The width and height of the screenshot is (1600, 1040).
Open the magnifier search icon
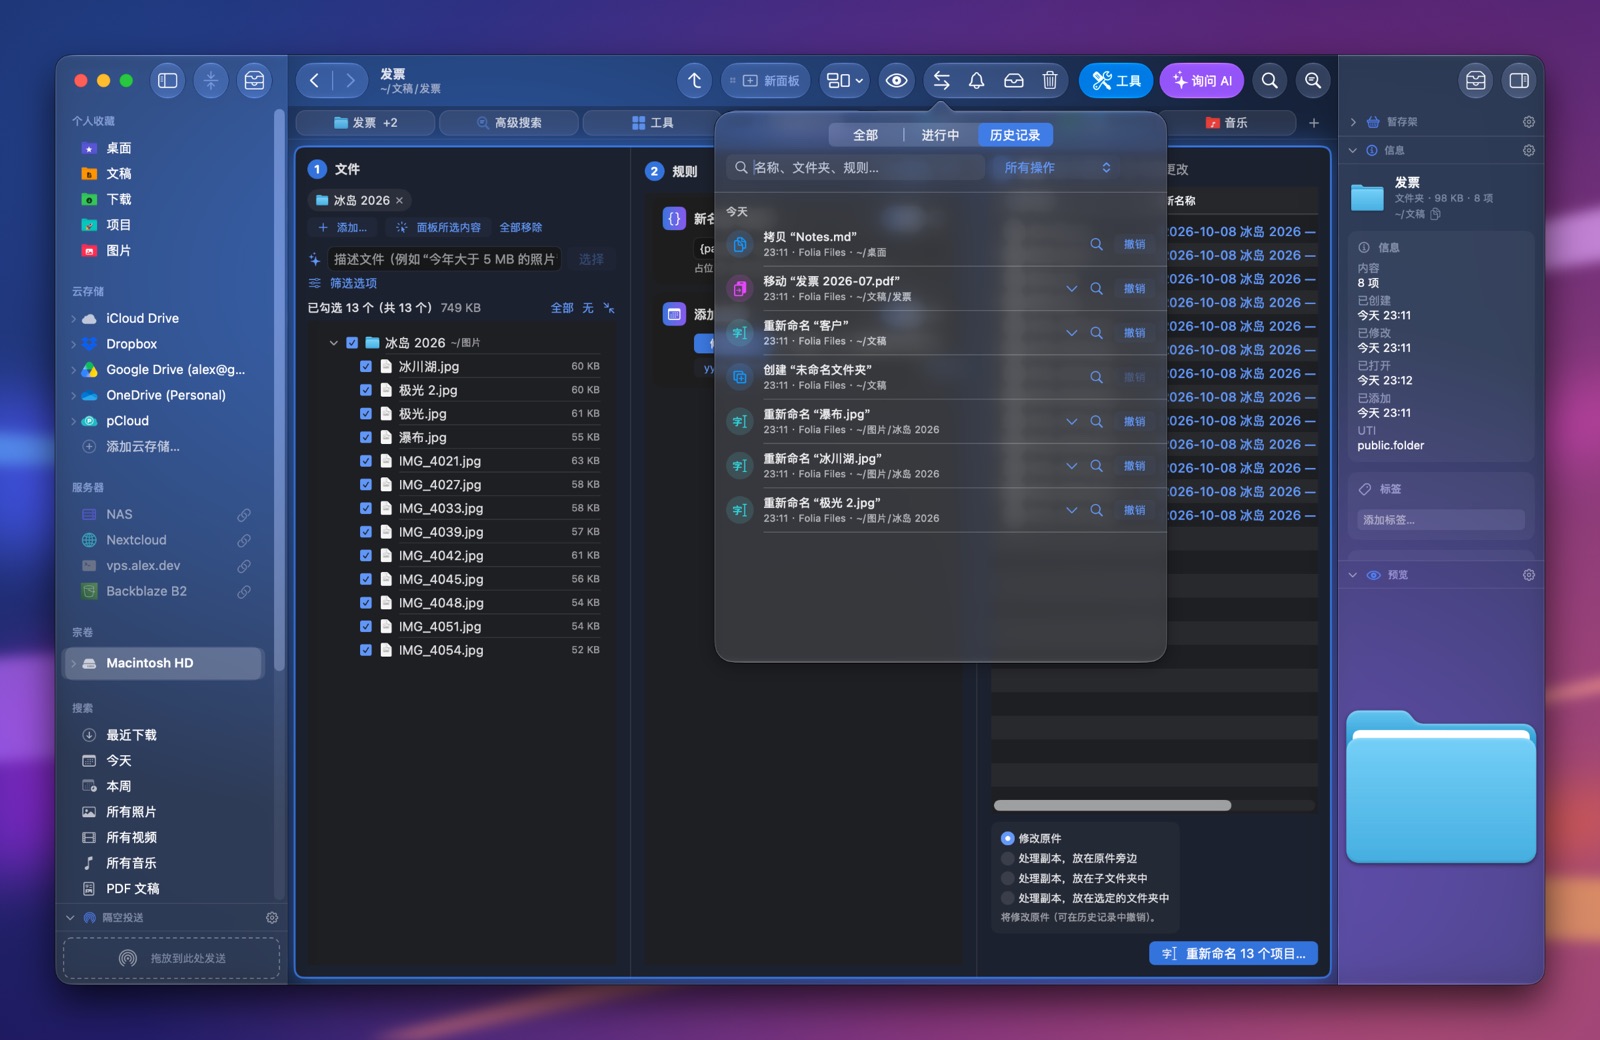point(1269,81)
